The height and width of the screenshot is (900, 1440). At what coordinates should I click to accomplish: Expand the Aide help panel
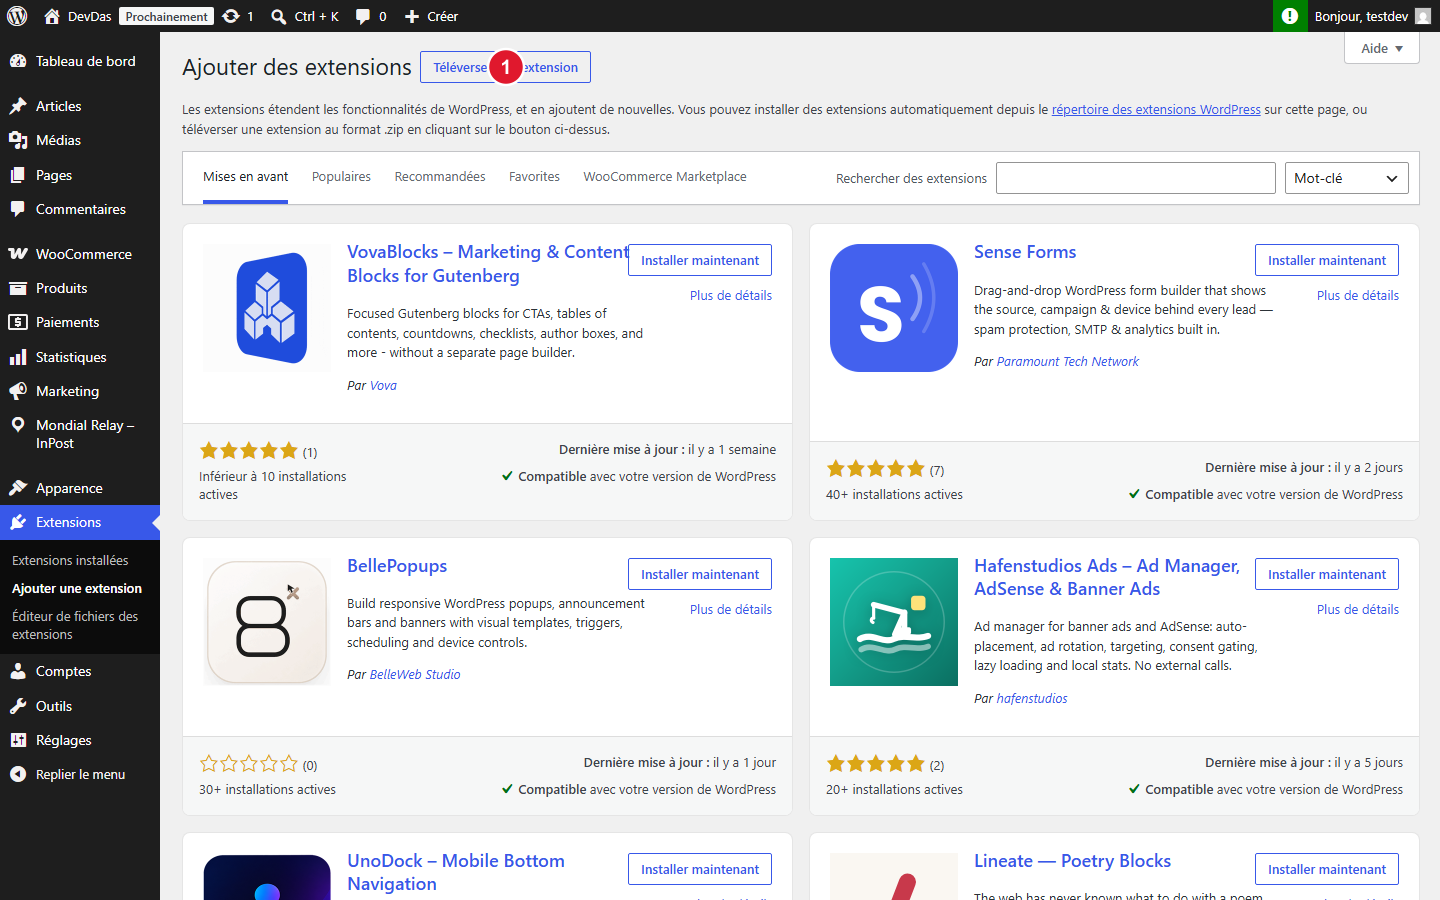pyautogui.click(x=1382, y=48)
